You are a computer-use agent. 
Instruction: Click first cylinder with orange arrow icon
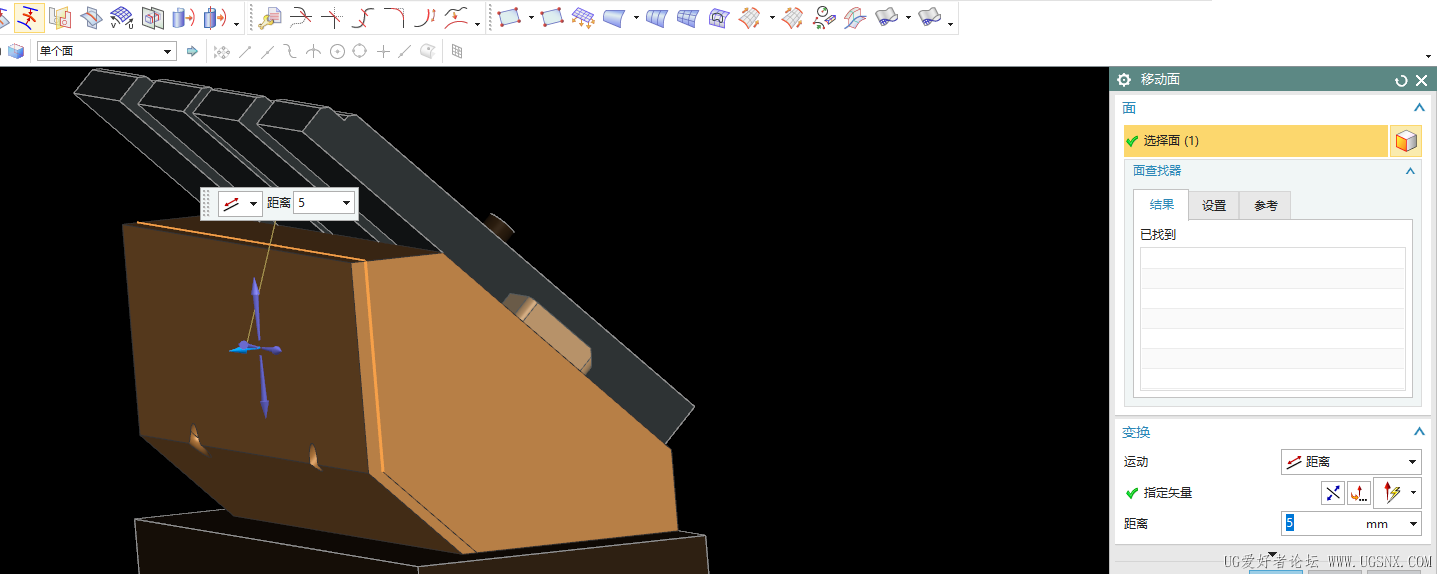183,17
